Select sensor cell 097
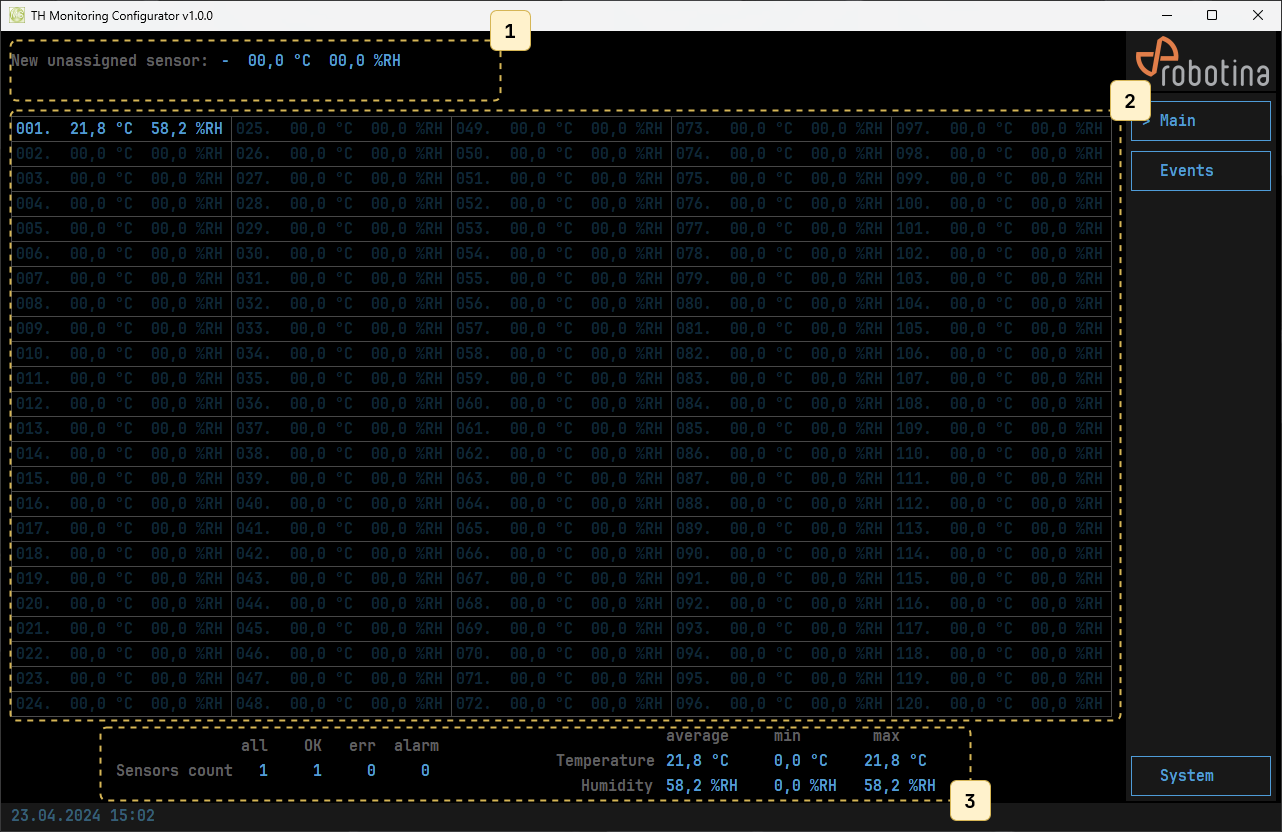 point(1001,129)
